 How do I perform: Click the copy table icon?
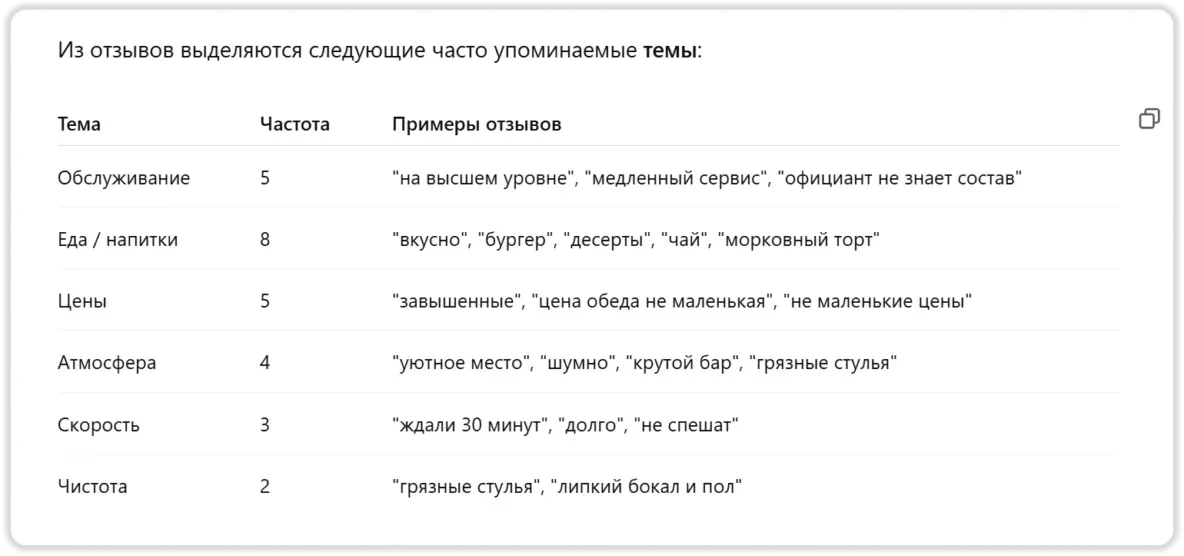1149,119
